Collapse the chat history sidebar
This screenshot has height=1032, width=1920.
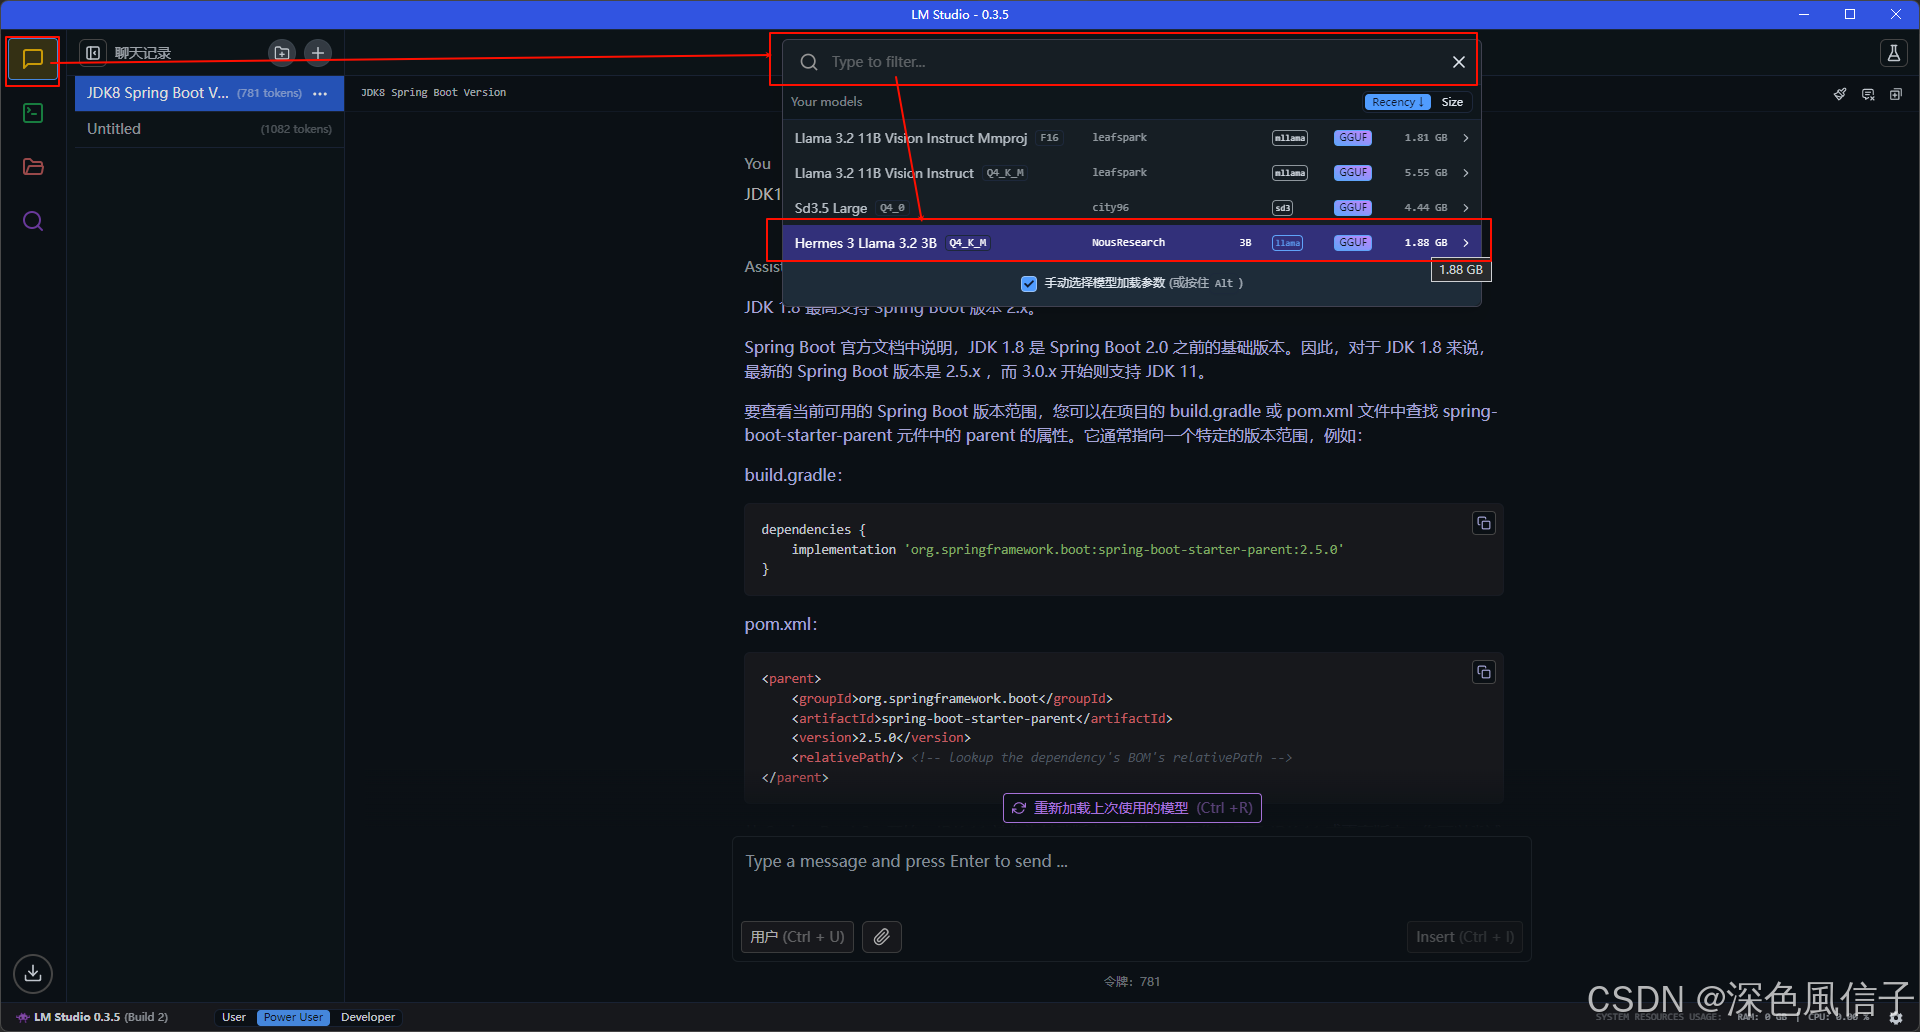93,53
